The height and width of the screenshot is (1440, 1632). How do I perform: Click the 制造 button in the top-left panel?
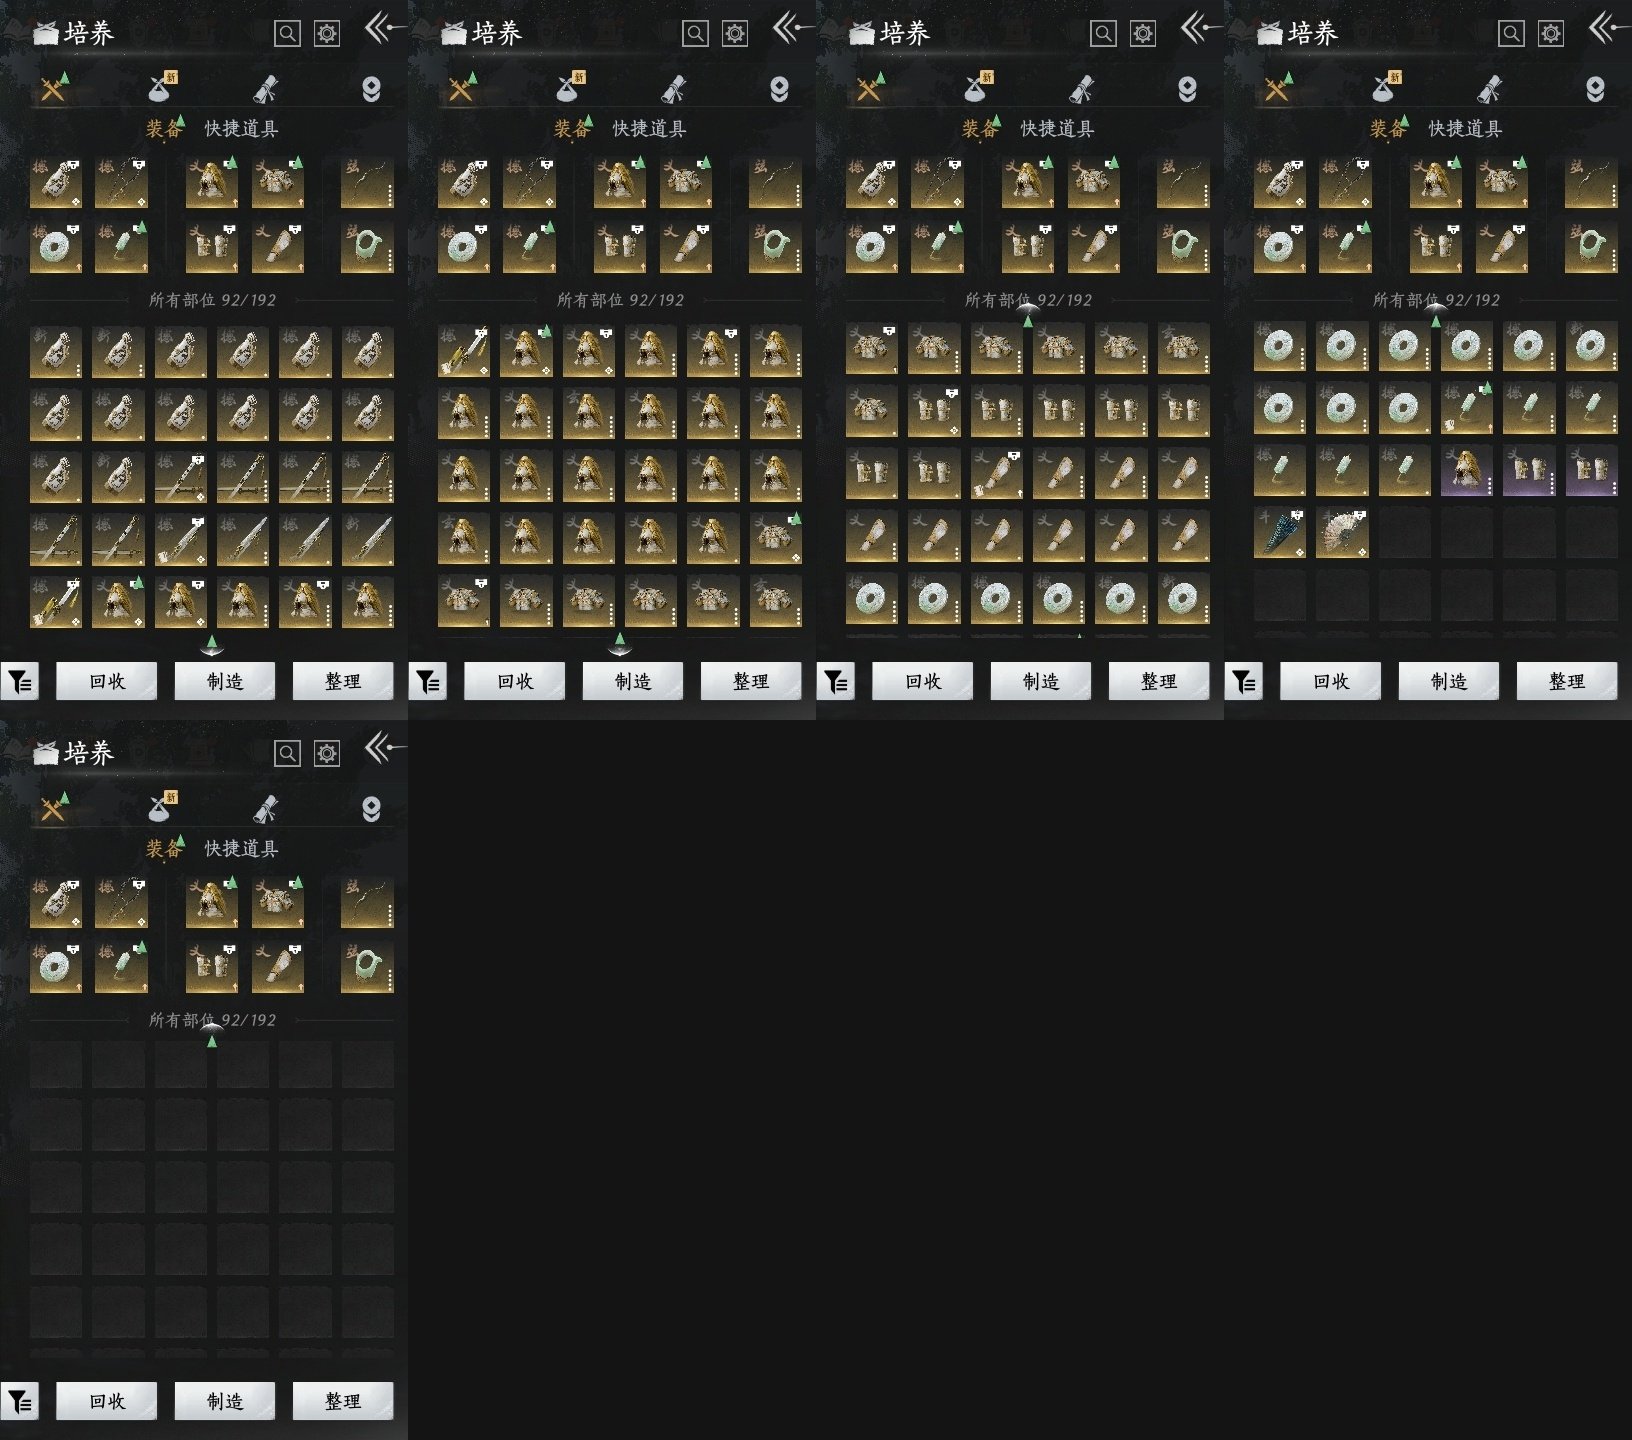pyautogui.click(x=225, y=681)
